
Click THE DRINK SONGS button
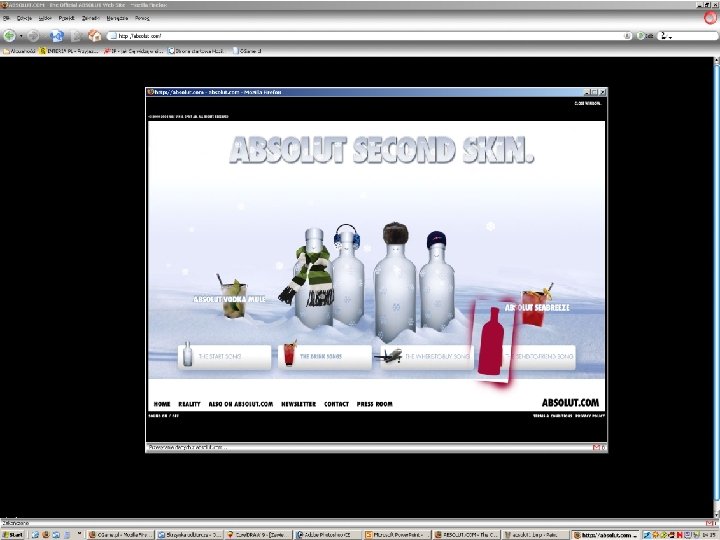click(325, 356)
